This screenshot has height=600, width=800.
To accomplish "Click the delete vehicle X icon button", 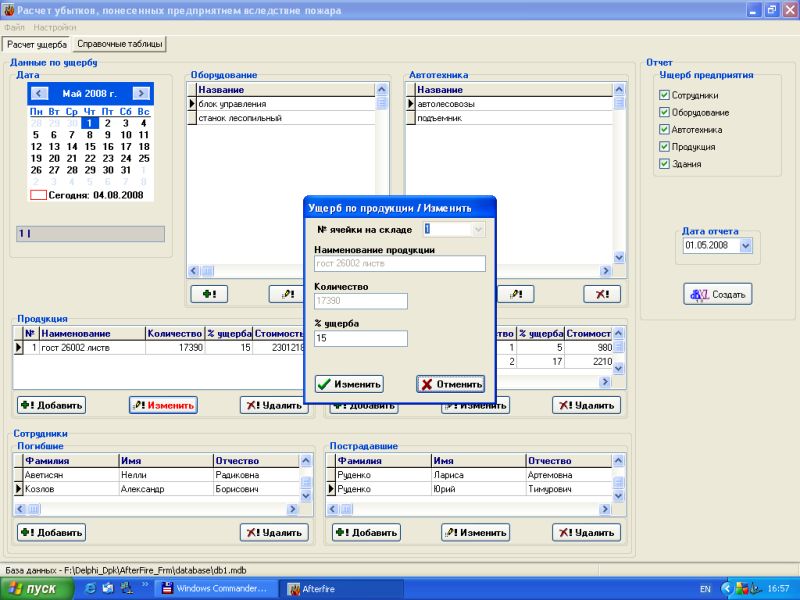I will click(x=601, y=294).
